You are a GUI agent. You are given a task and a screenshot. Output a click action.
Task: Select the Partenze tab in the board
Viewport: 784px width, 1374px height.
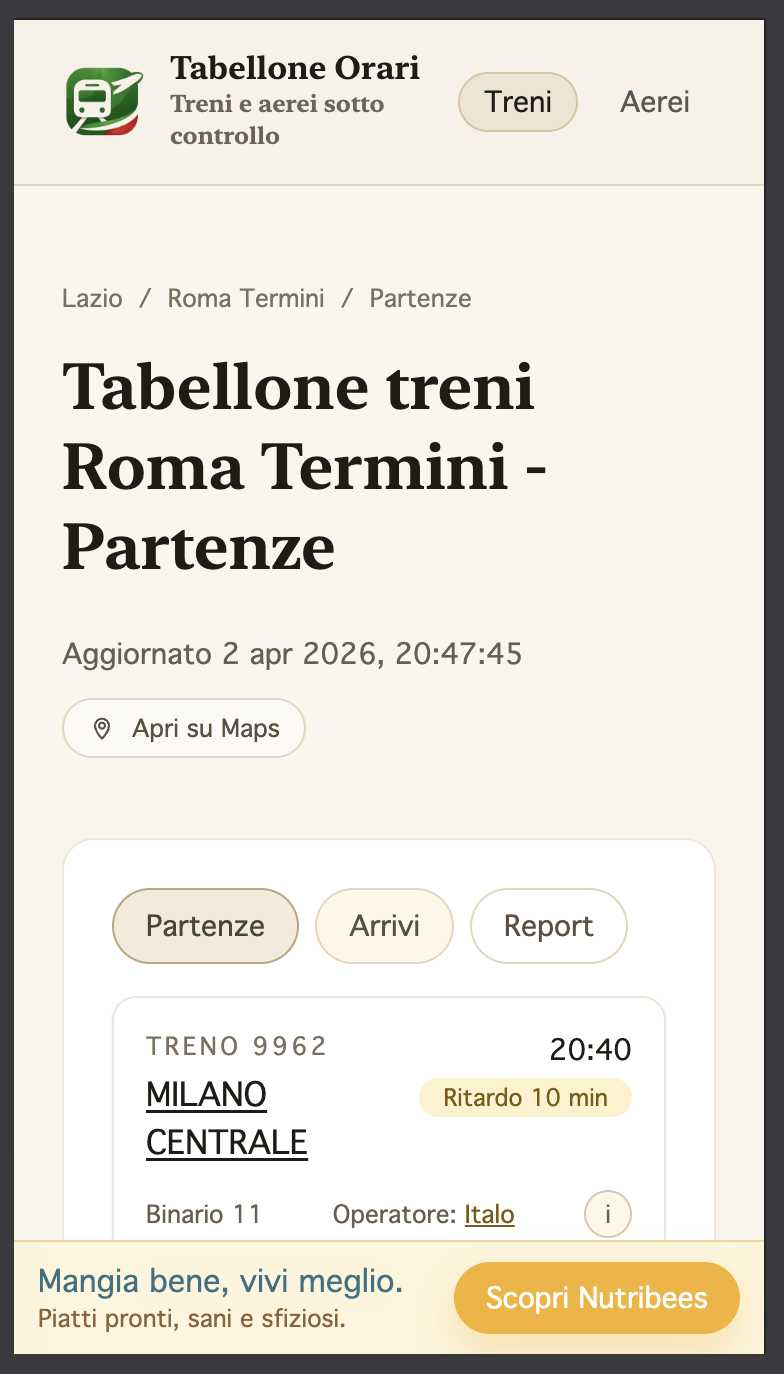[x=204, y=925]
